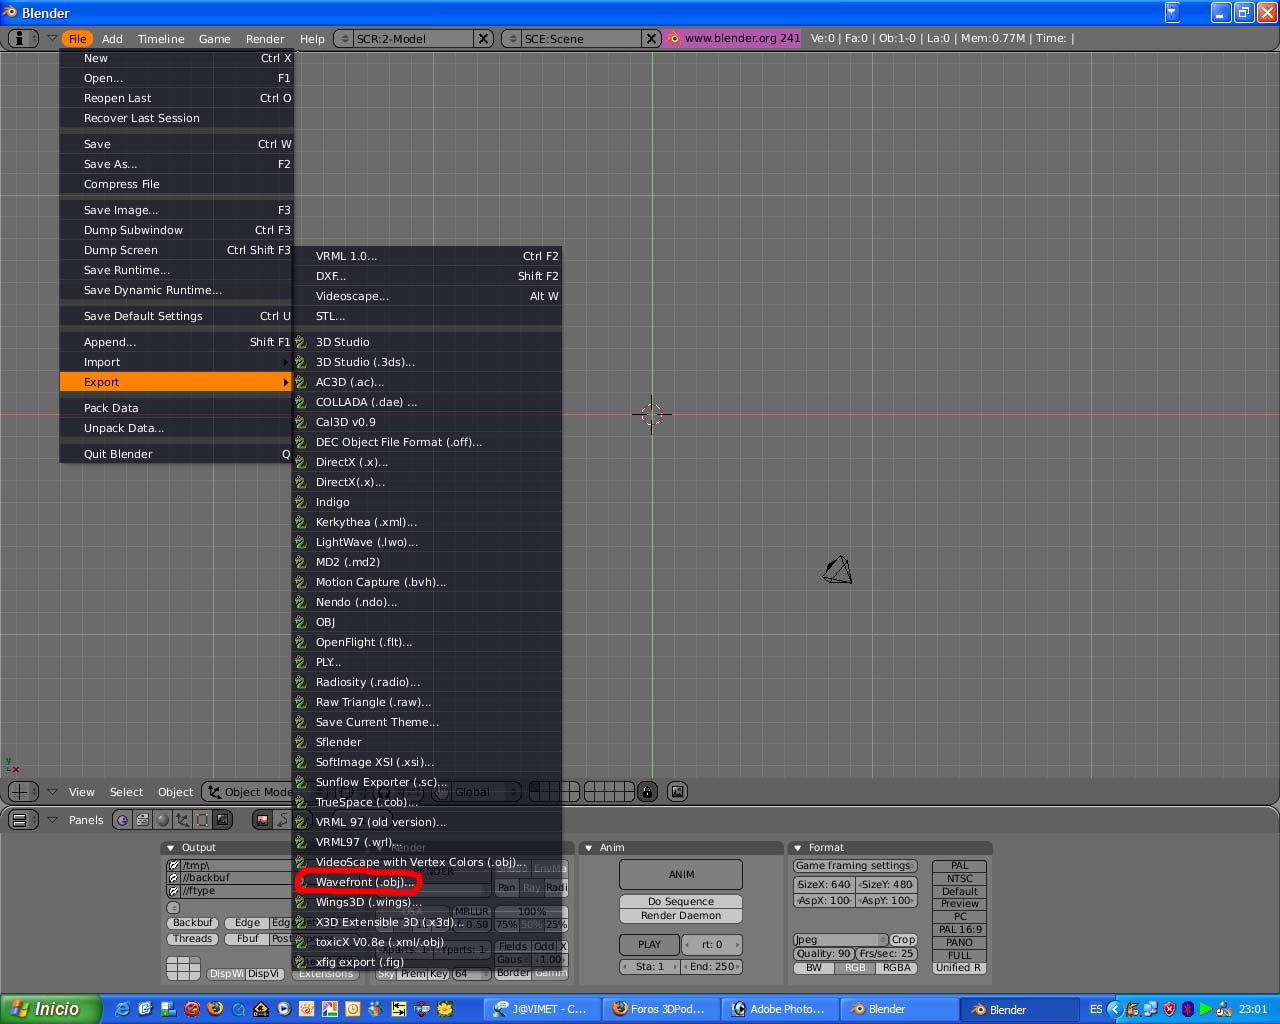Click the file browse icon next to //backbuf

[174, 878]
